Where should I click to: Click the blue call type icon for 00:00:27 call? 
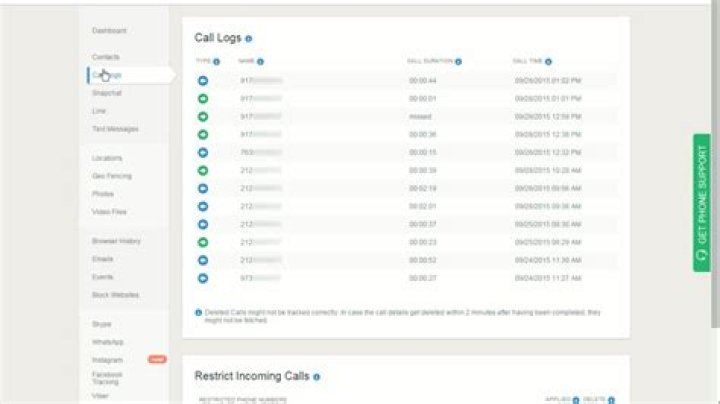point(203,278)
